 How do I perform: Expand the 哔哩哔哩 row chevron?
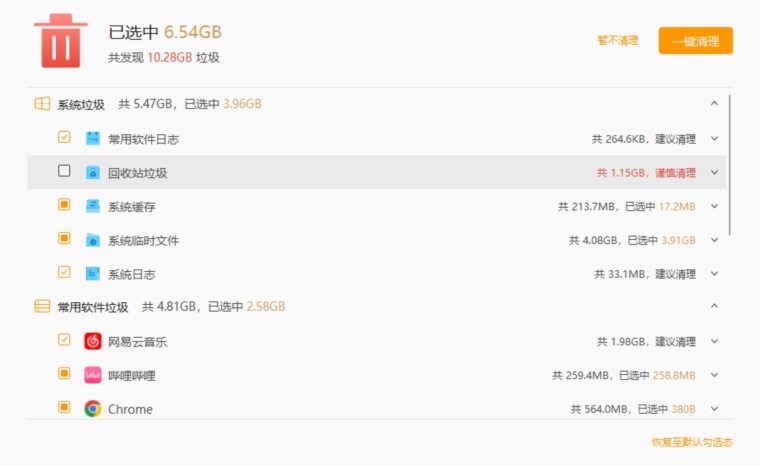(714, 375)
